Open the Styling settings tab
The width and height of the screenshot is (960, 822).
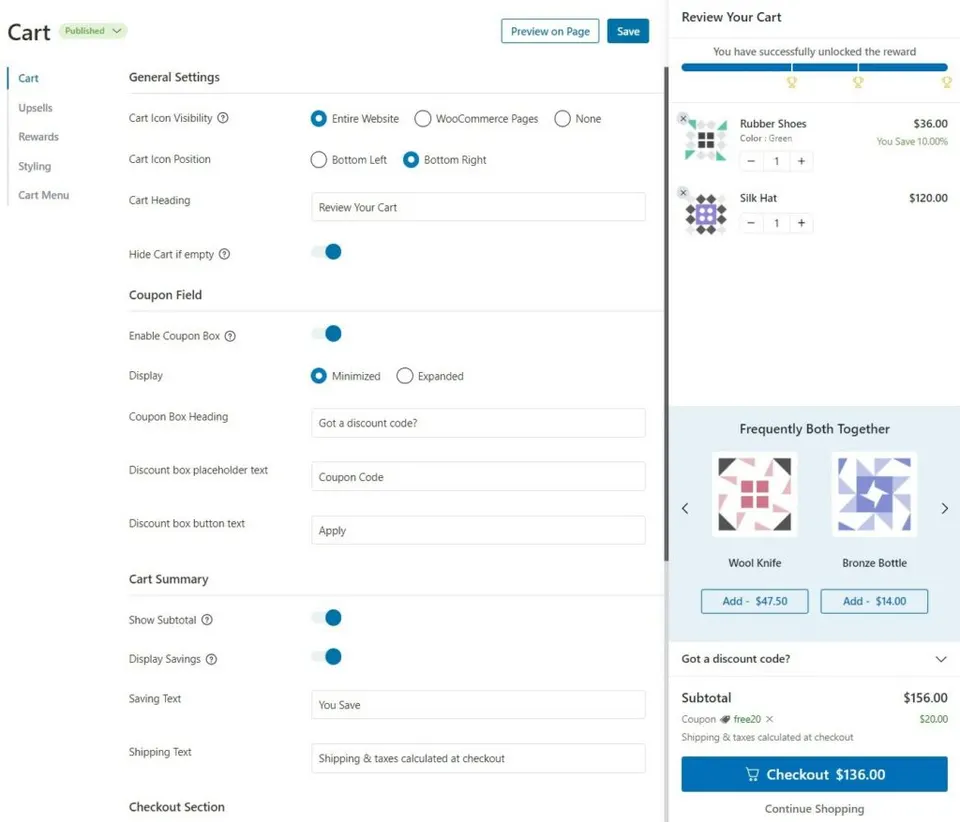(x=35, y=166)
